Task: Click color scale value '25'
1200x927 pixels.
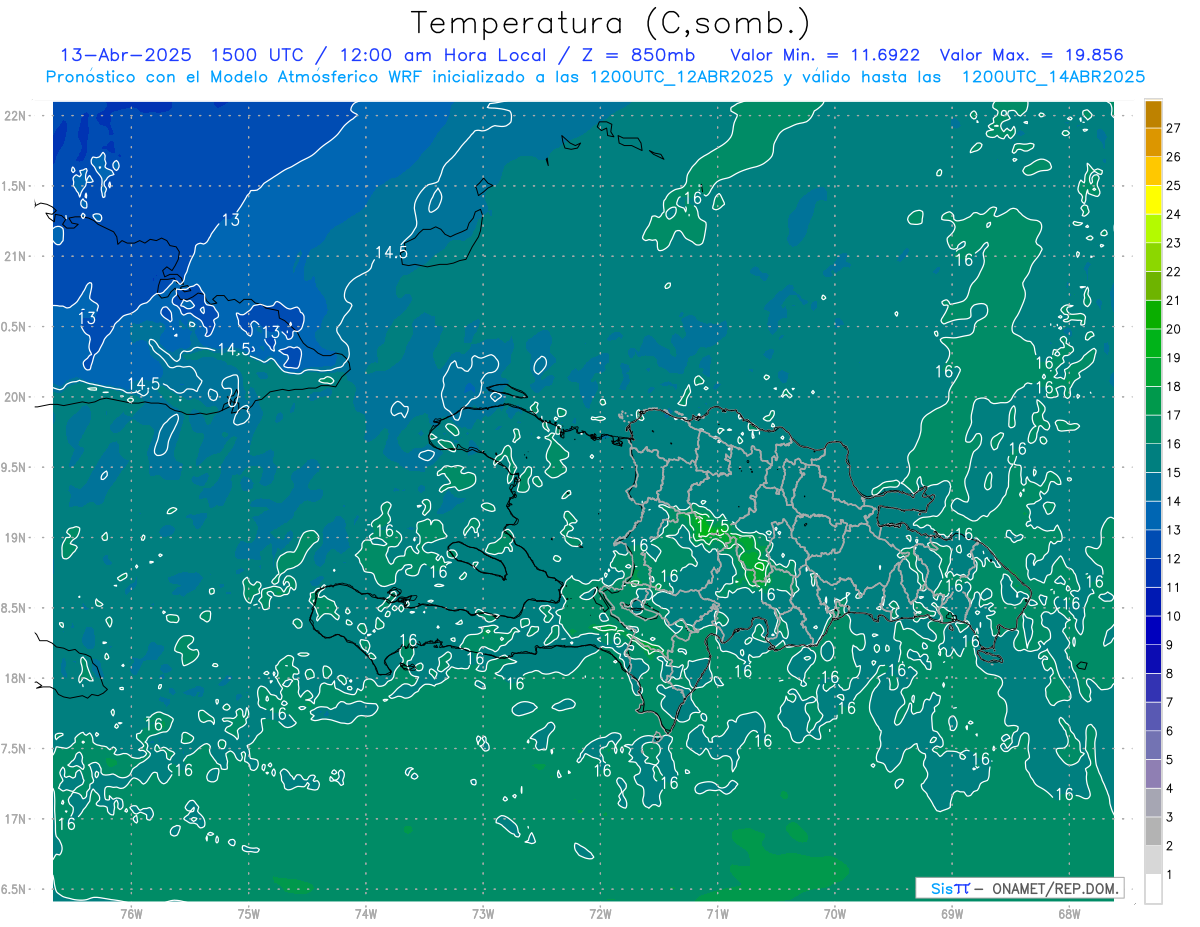Action: [x=1174, y=185]
